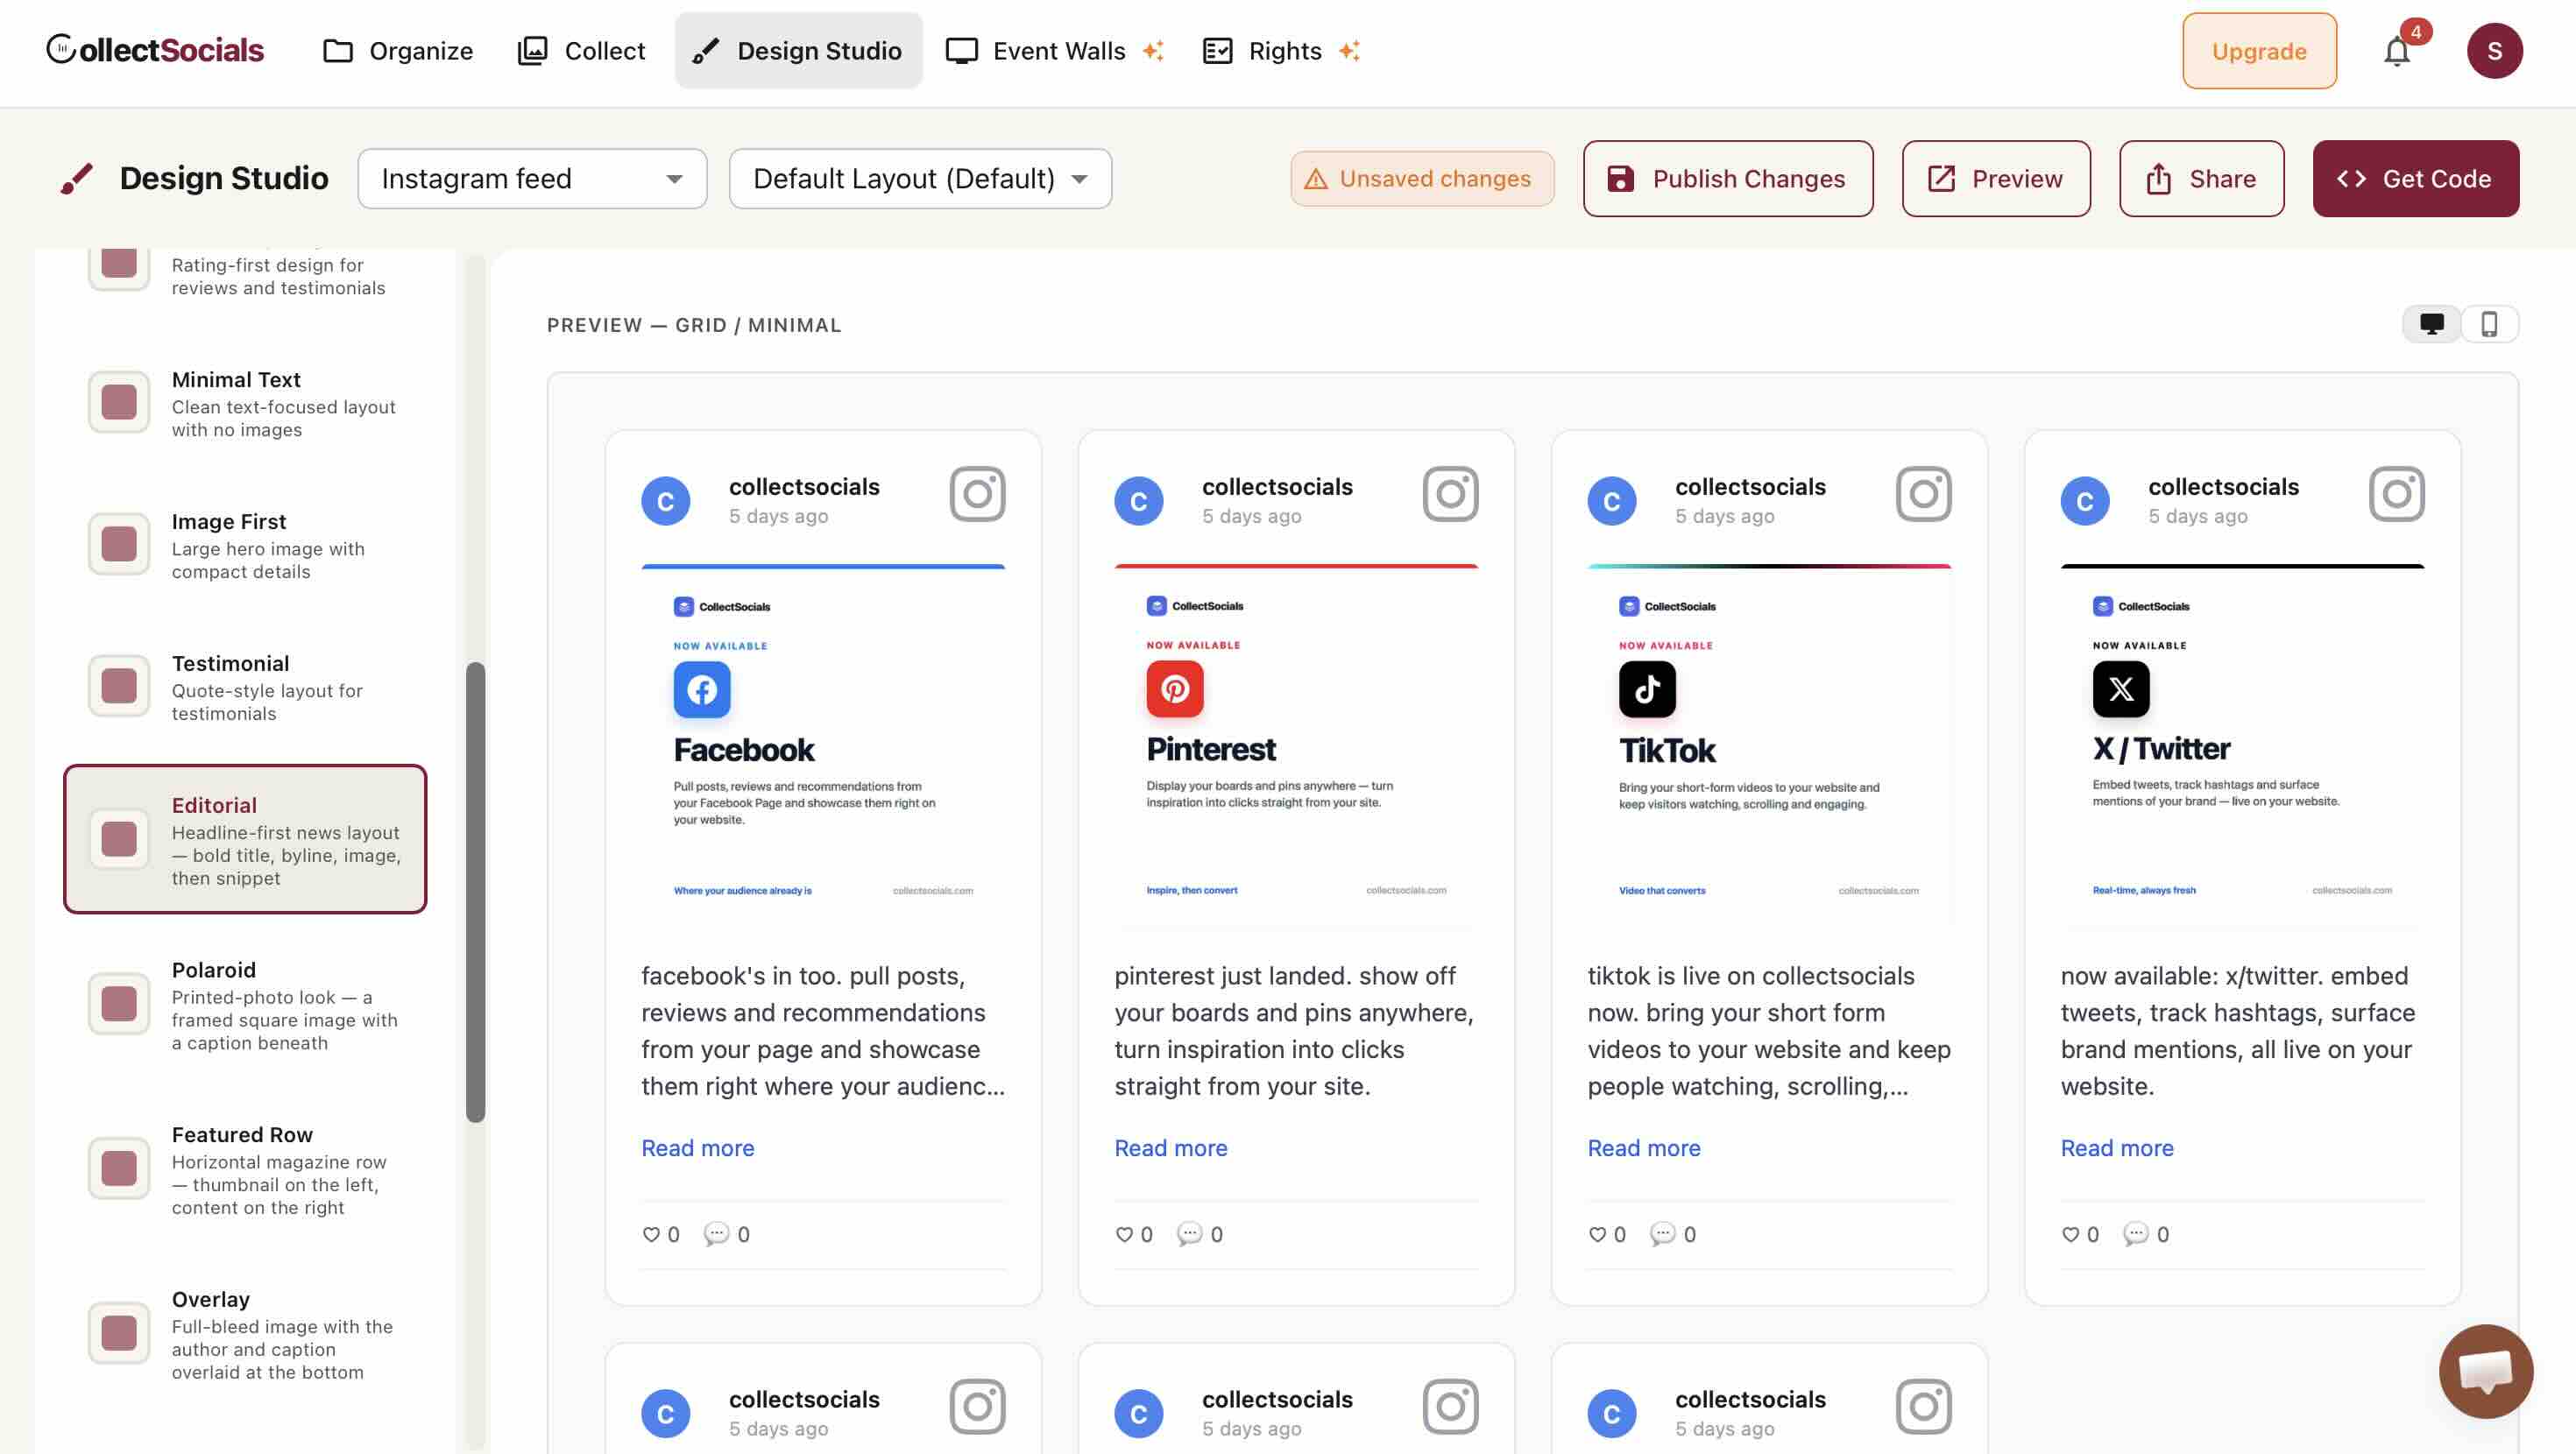This screenshot has height=1454, width=2576.
Task: Open the Instagram feed dropdown
Action: [532, 179]
